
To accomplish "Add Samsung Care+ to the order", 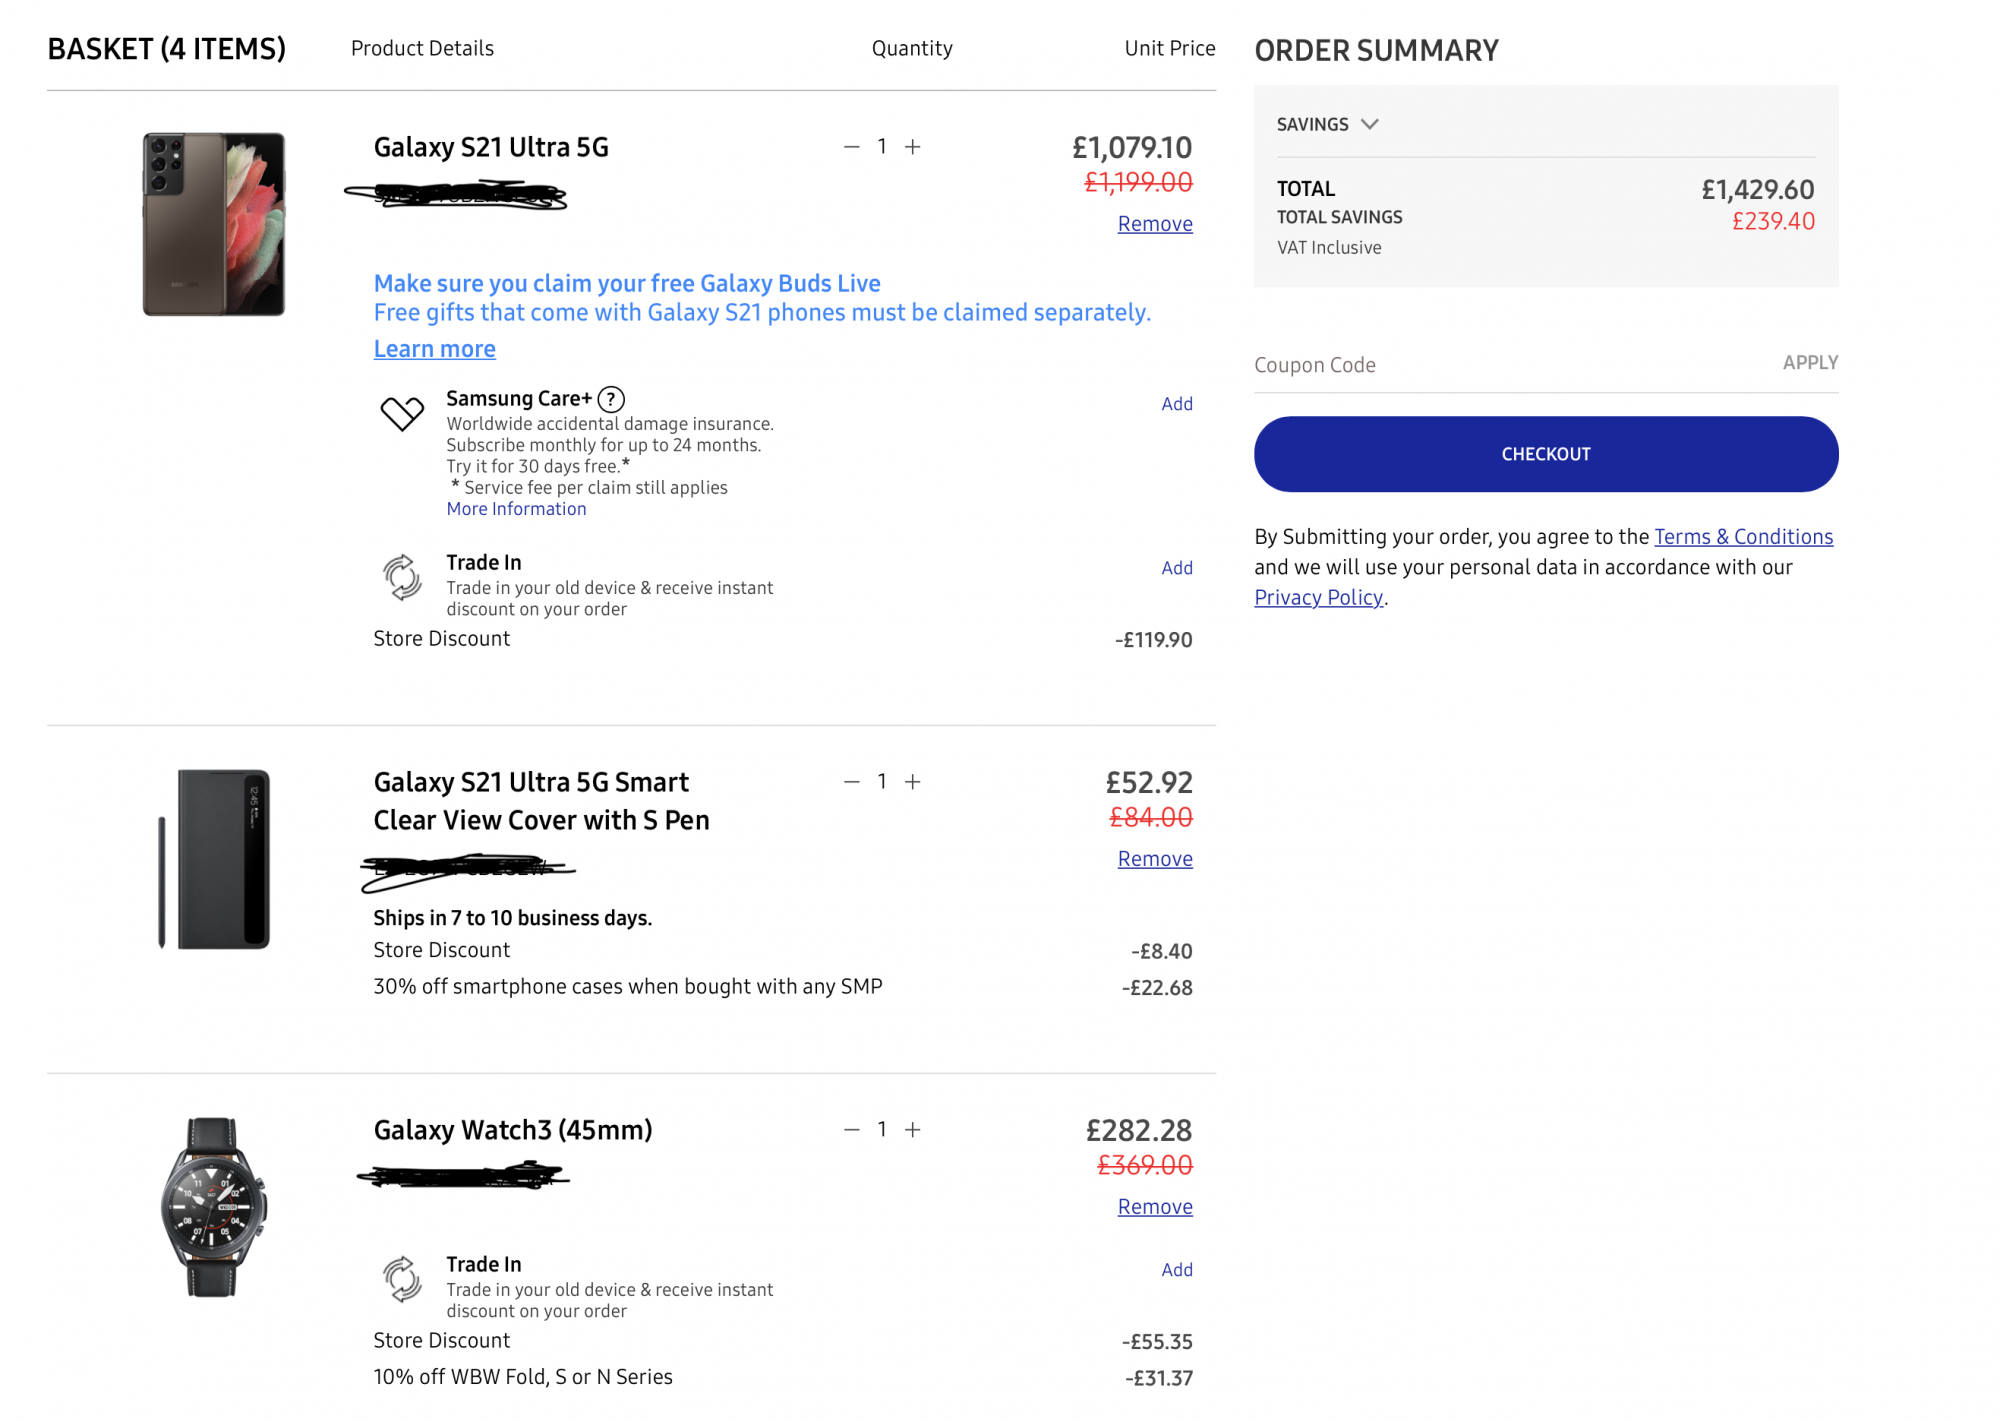I will click(x=1176, y=404).
